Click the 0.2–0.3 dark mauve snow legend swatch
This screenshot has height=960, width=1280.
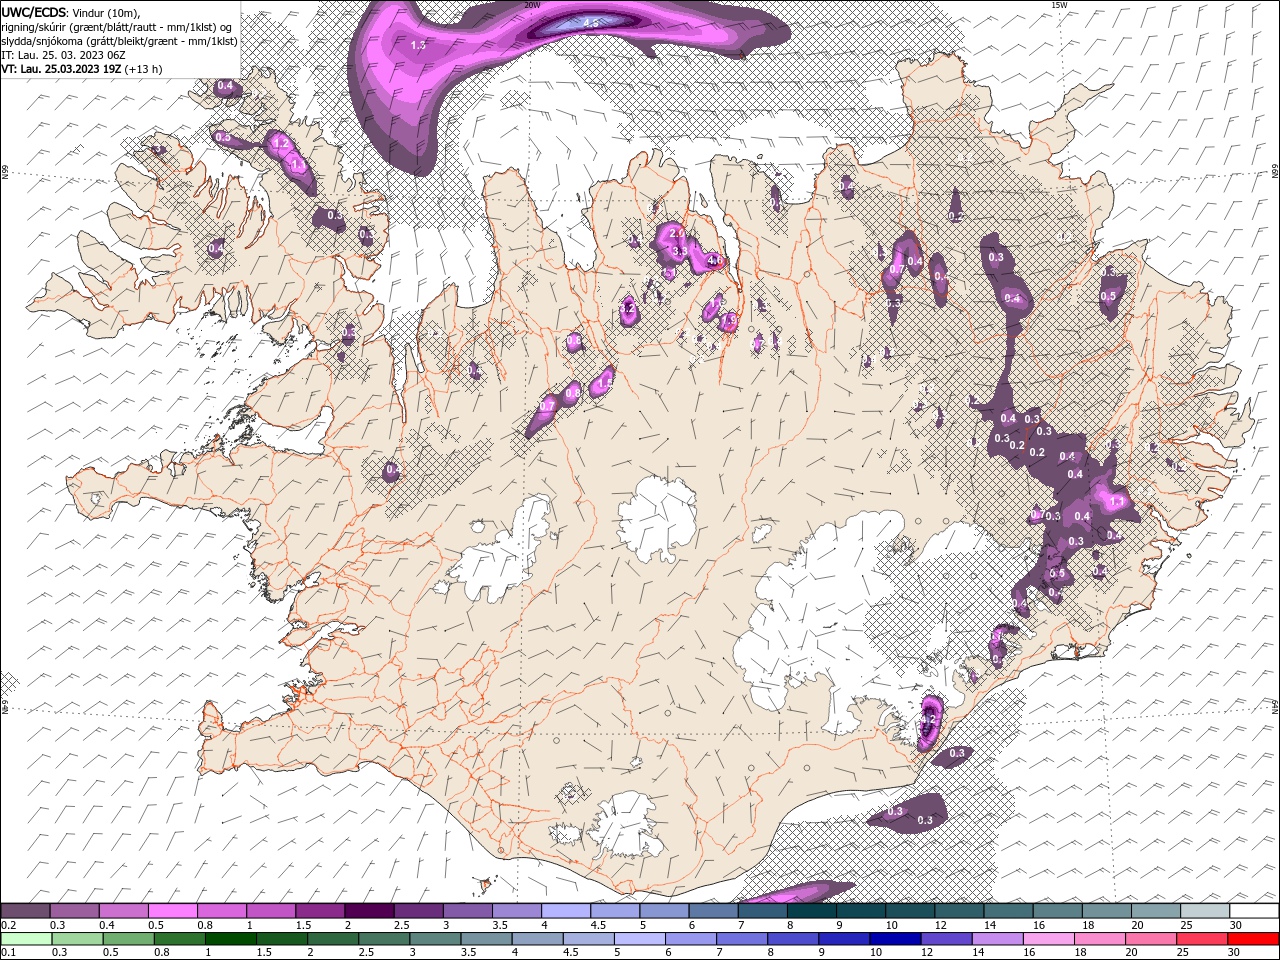coord(25,911)
